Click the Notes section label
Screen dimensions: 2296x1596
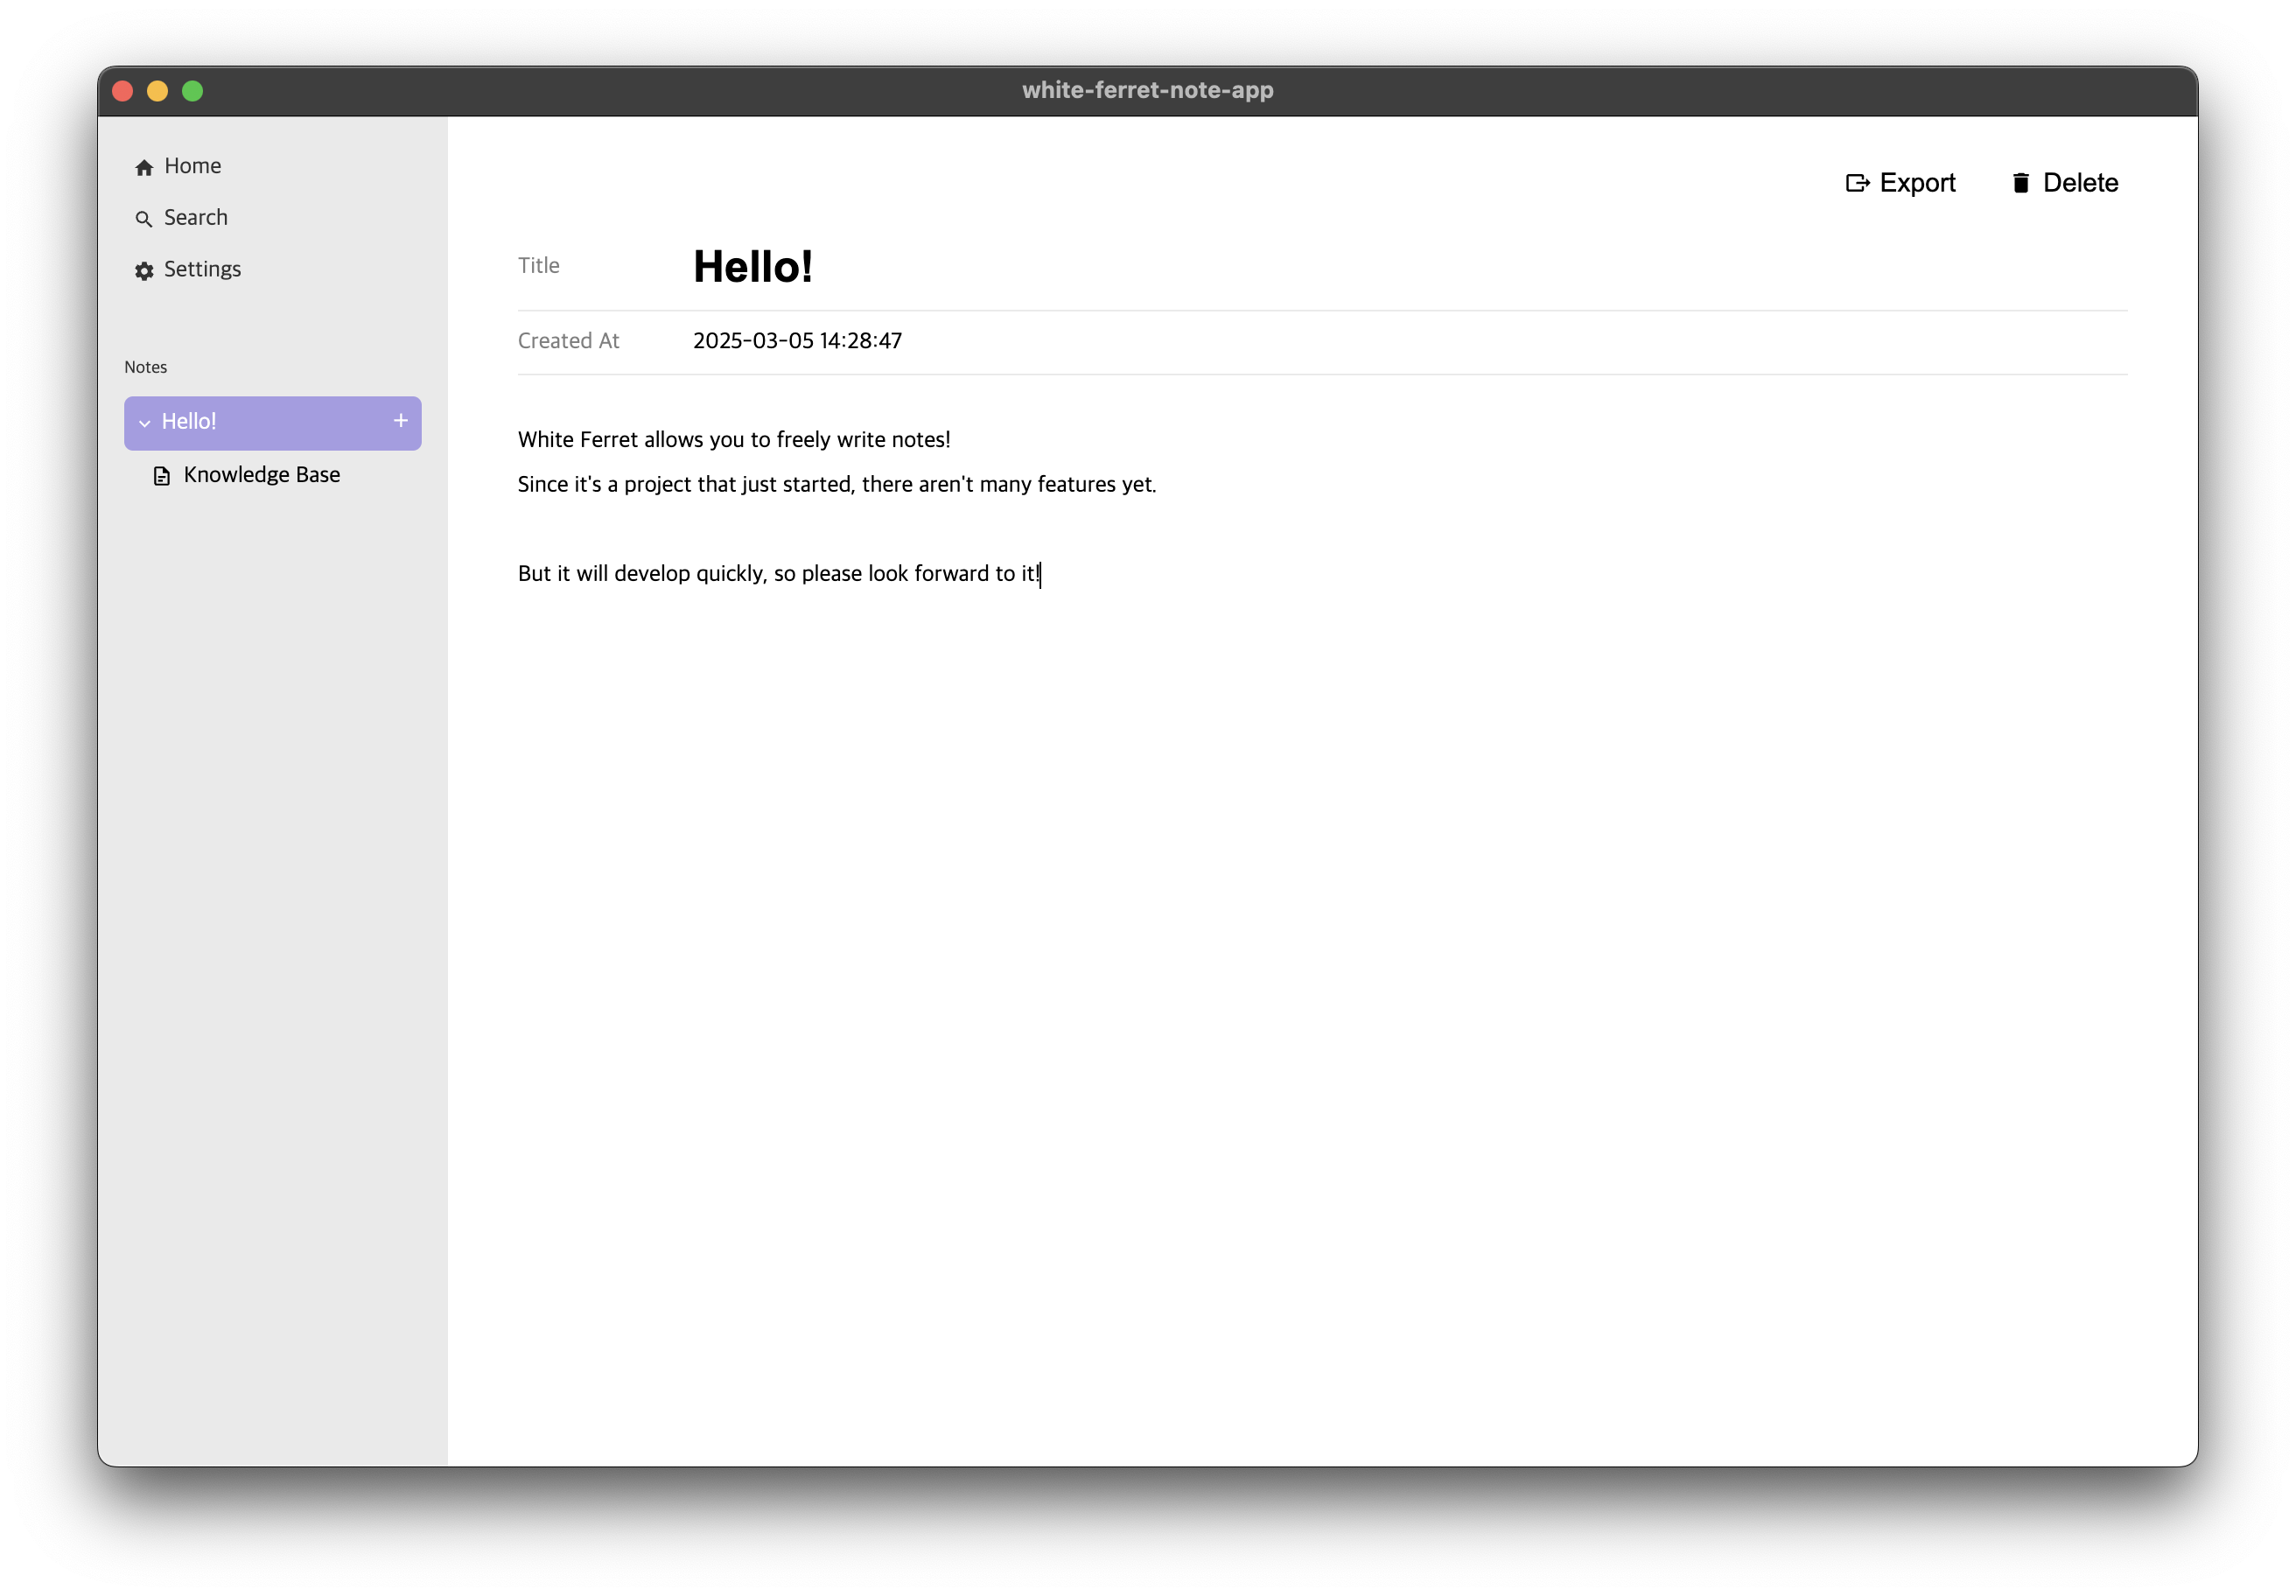click(x=146, y=367)
